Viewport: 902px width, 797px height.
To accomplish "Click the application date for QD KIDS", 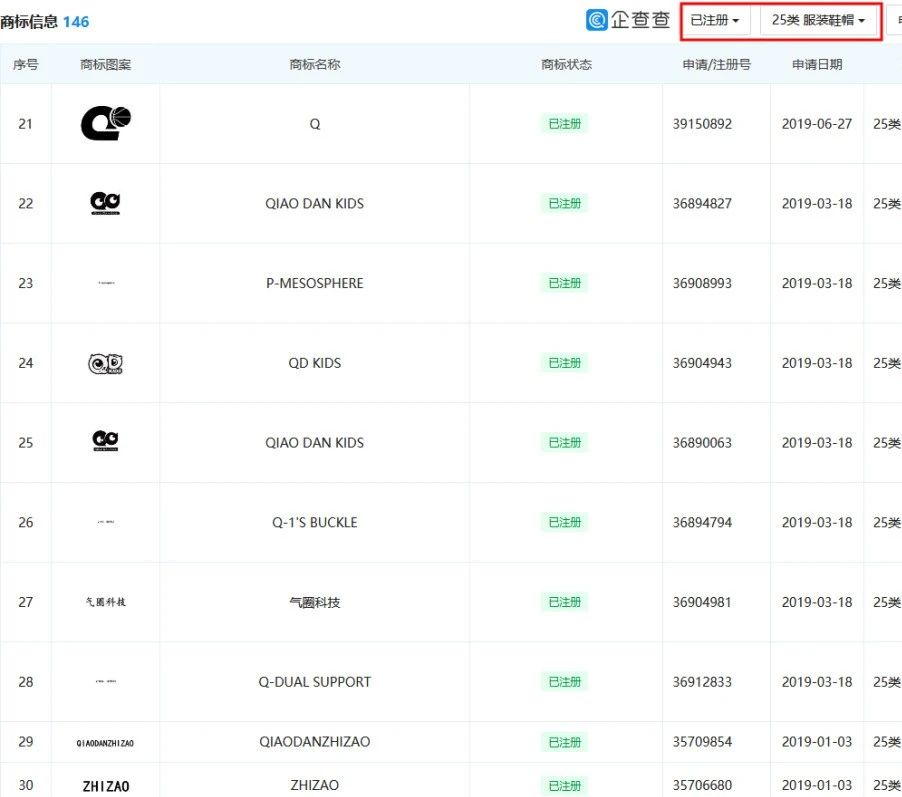I will pos(817,363).
